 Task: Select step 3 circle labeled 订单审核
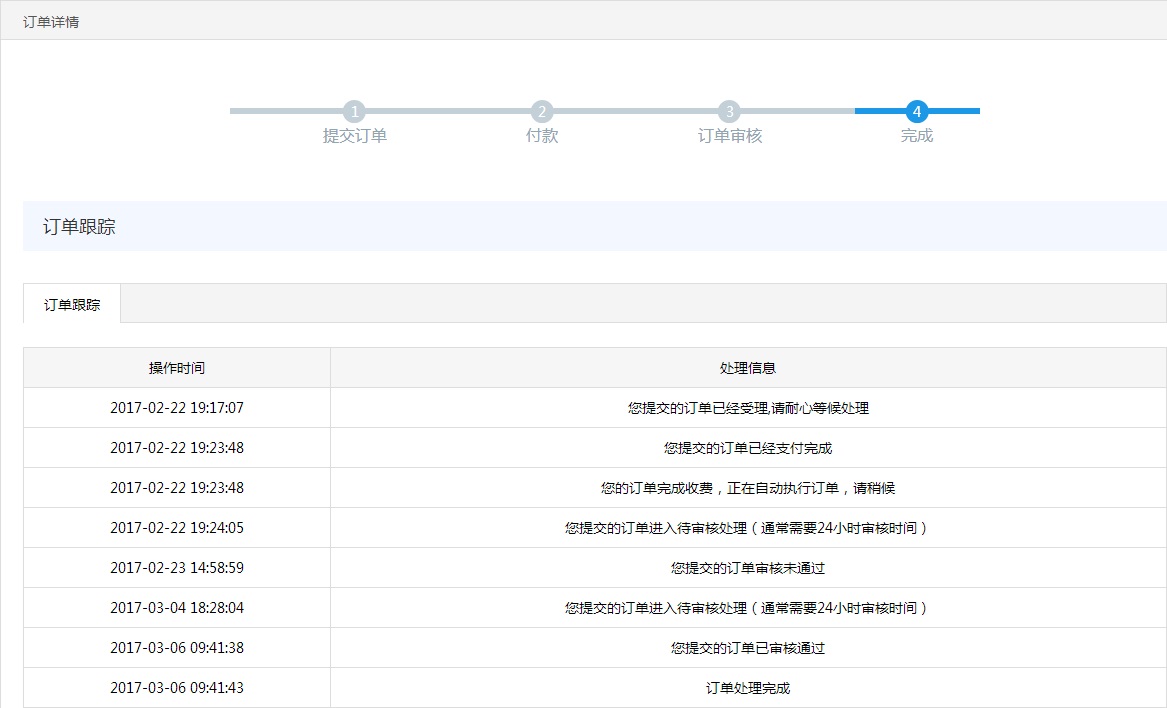[x=729, y=111]
